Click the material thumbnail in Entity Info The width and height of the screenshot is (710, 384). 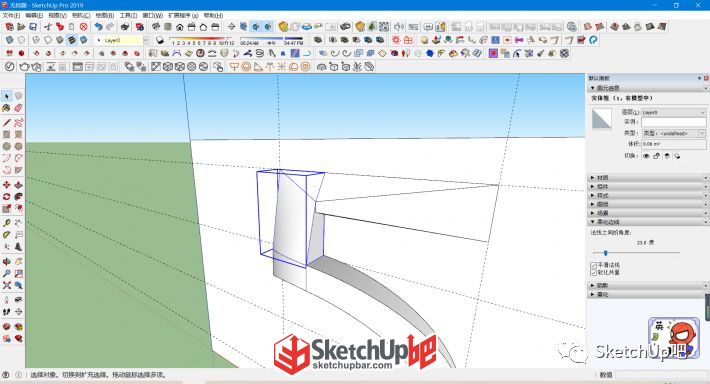click(602, 119)
